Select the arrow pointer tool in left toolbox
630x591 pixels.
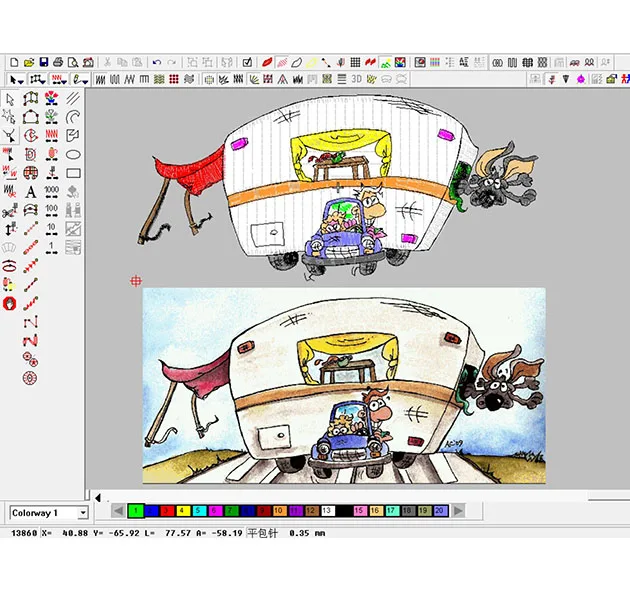tap(10, 99)
